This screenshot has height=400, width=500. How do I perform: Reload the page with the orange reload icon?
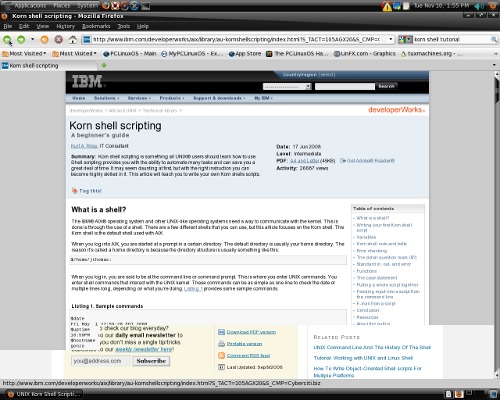point(44,40)
